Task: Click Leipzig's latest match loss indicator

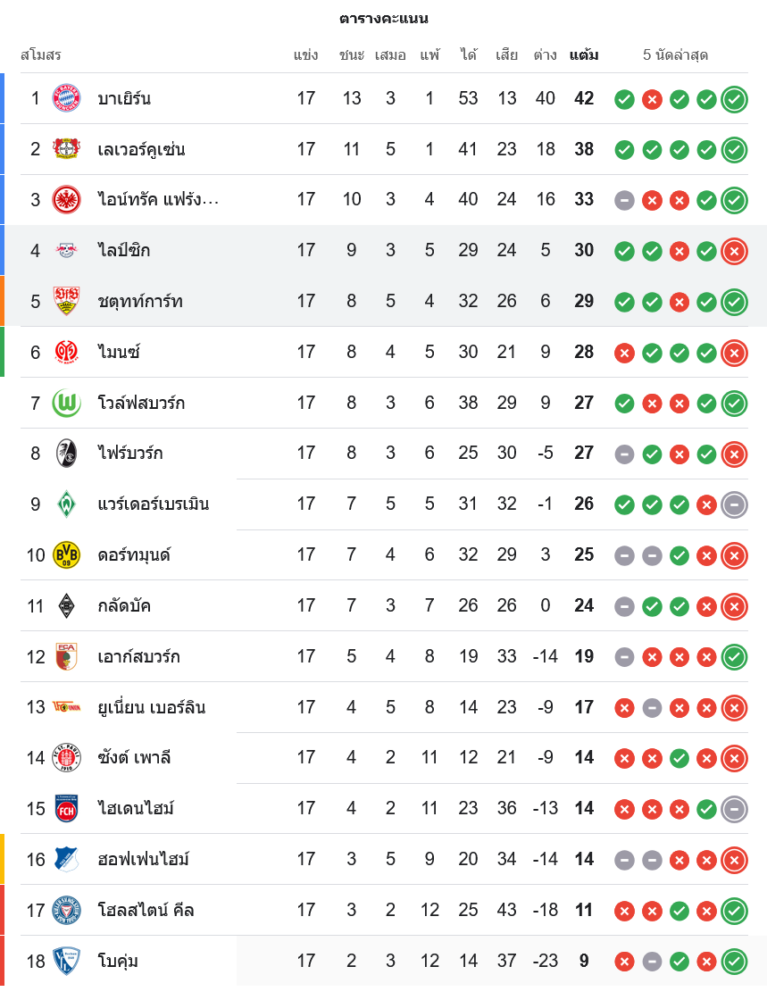Action: 734,250
